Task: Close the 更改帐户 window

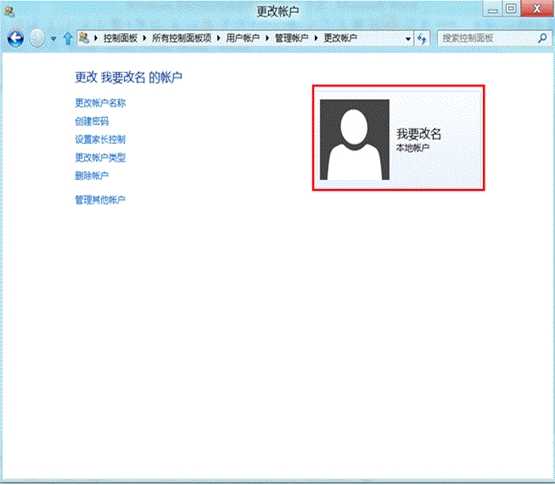Action: pyautogui.click(x=537, y=8)
